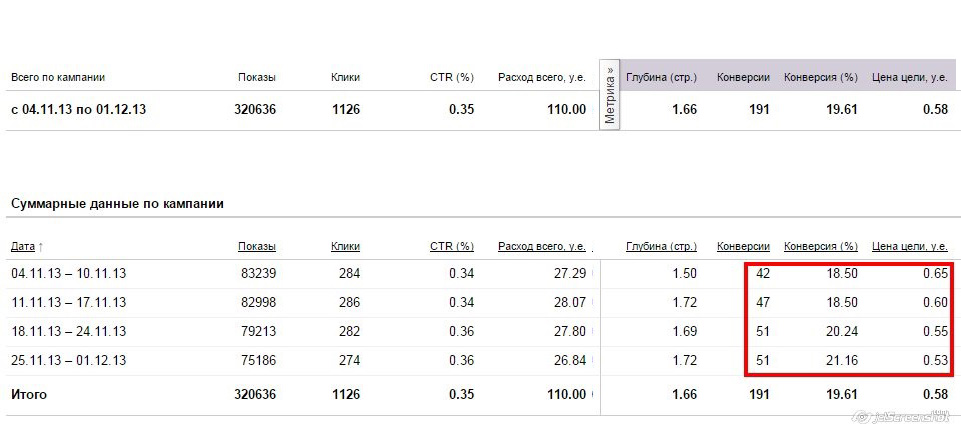Select the 11.11.13 – 17.11.13 week row
The width and height of the screenshot is (961, 429).
pyautogui.click(x=68, y=302)
